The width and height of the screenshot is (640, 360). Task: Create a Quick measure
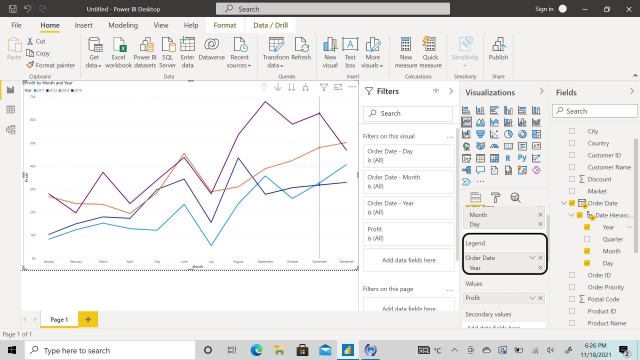(x=430, y=52)
